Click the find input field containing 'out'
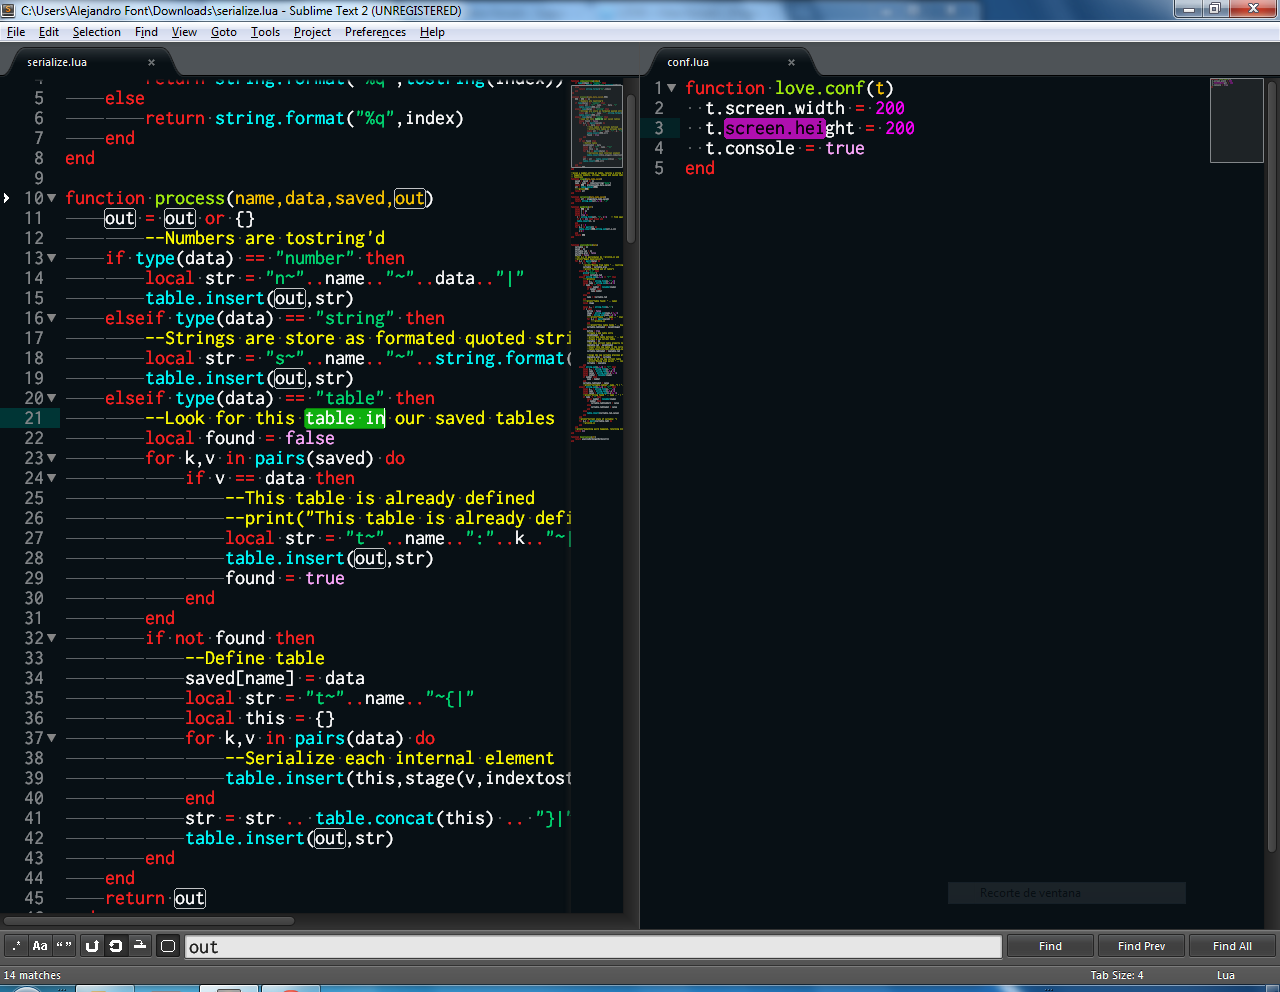1280x992 pixels. coord(593,946)
